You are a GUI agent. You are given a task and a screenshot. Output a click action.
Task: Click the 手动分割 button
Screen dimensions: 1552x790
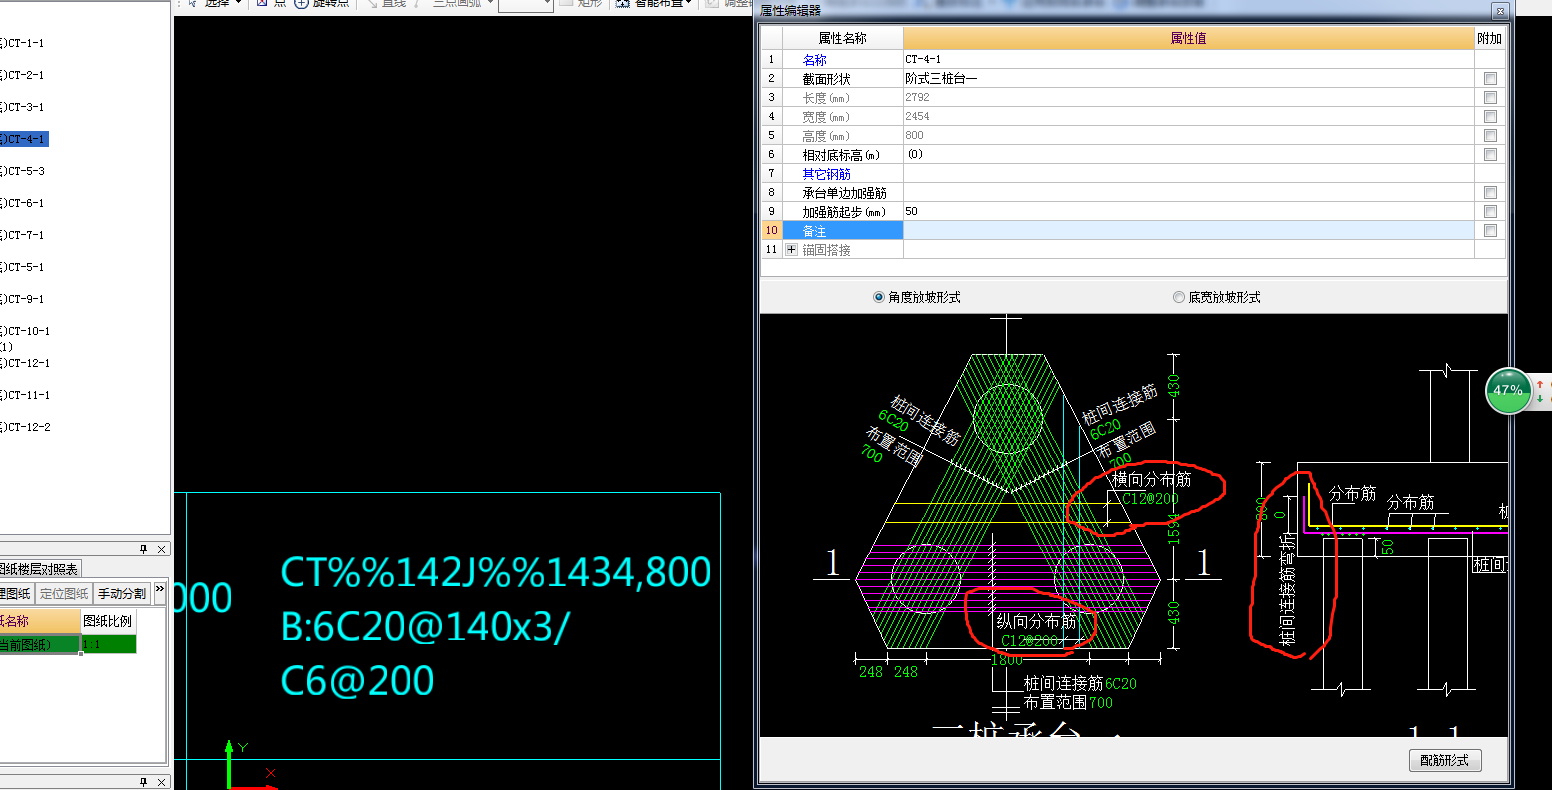tap(122, 593)
